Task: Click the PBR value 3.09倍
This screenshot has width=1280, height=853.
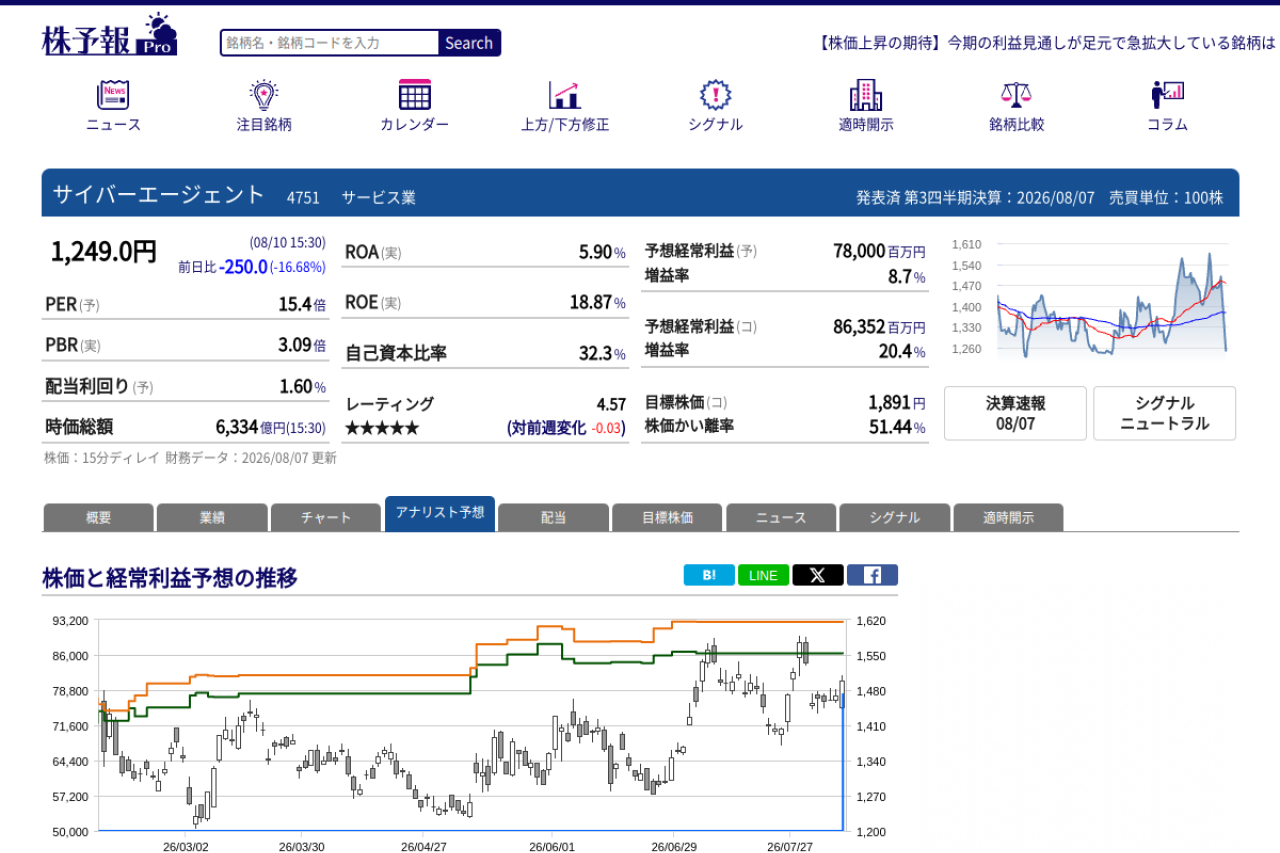Action: pos(302,345)
